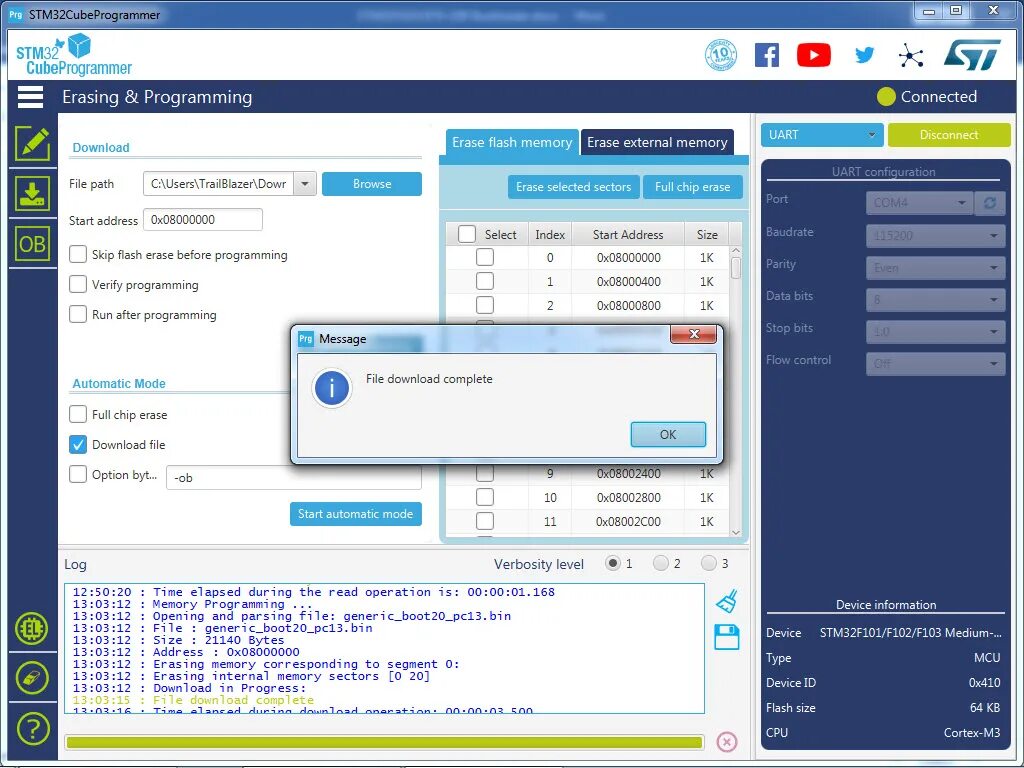This screenshot has height=768, width=1024.
Task: Open the Parity Even dropdown
Action: point(935,268)
